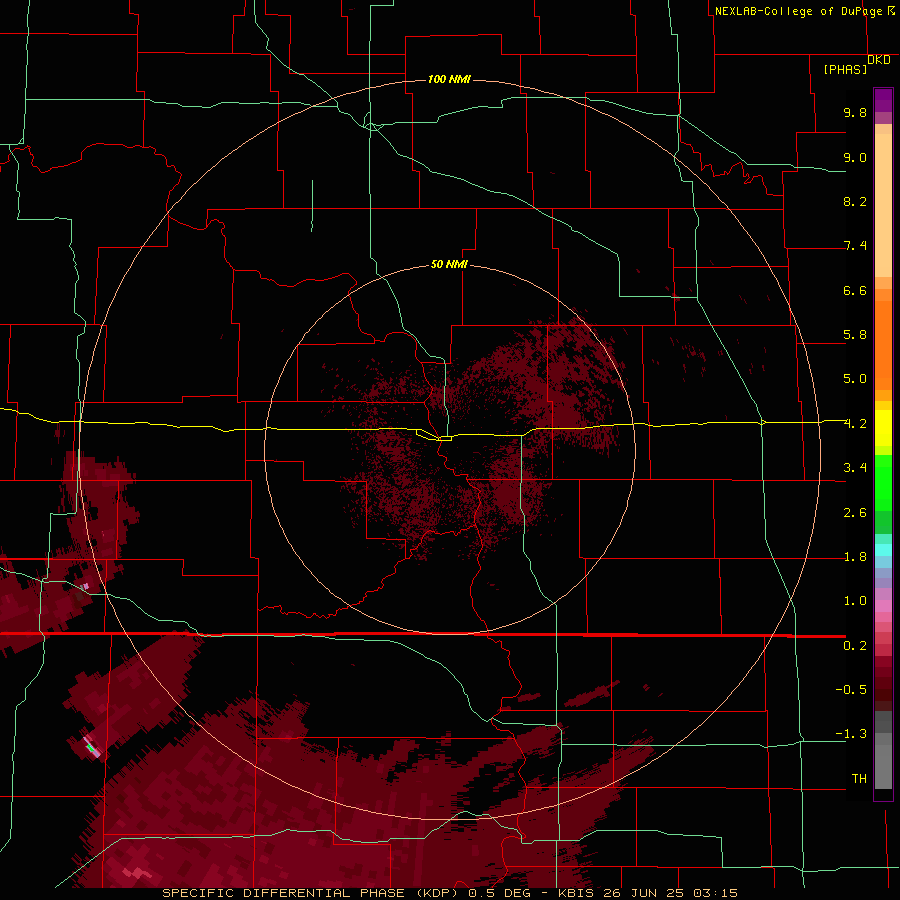Click the 5.0 legend value
The width and height of the screenshot is (900, 900).
pos(855,379)
